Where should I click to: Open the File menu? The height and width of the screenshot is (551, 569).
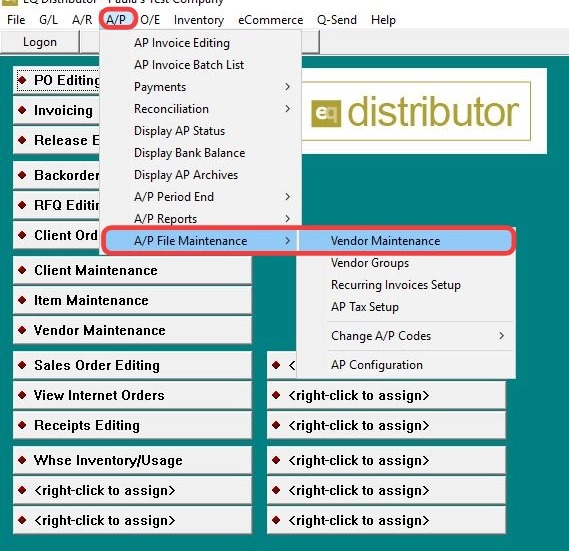point(16,20)
